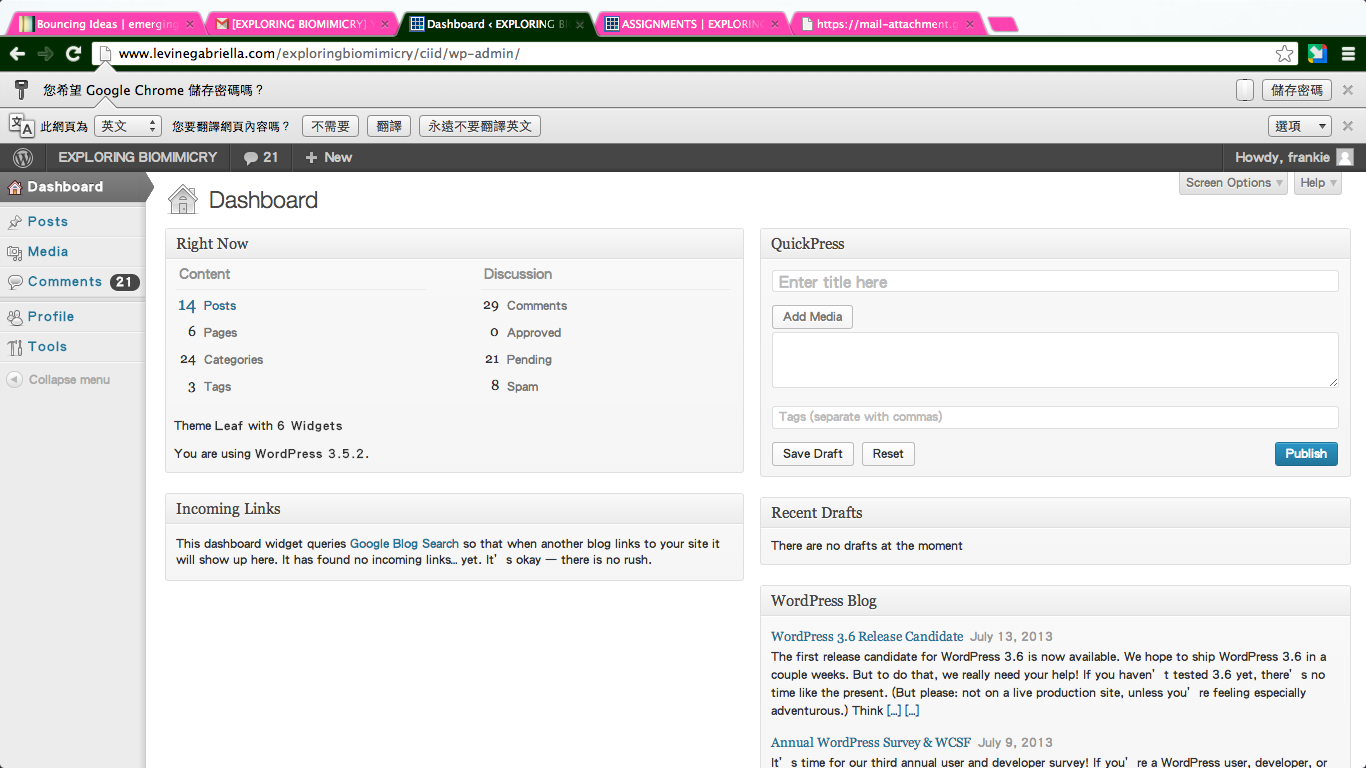Publish the QuickPress post
This screenshot has height=768, width=1366.
1306,454
